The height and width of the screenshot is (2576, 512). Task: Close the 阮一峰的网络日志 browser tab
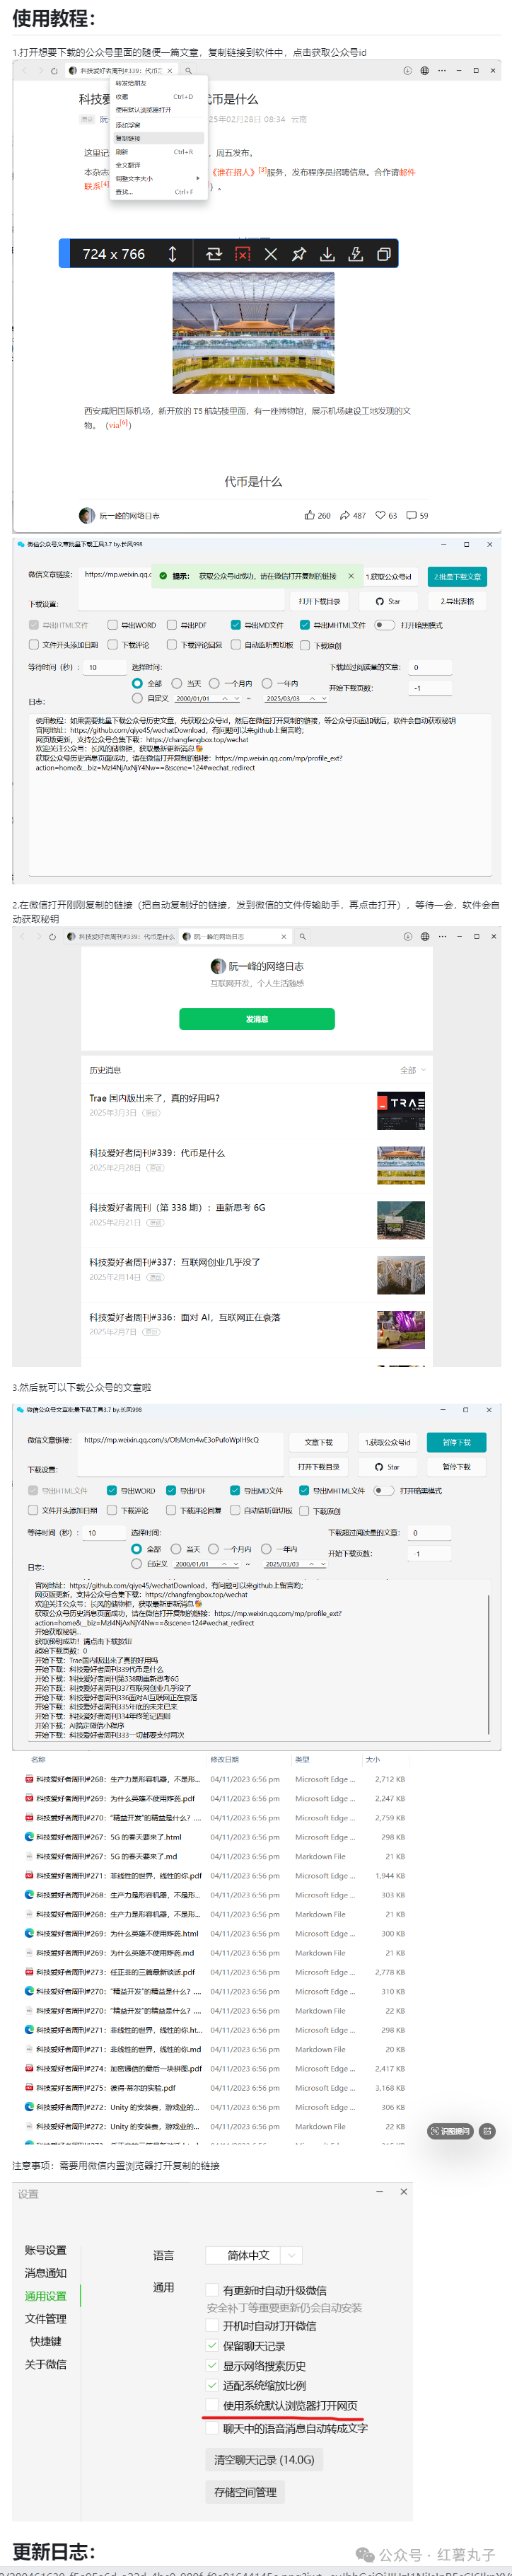[284, 936]
